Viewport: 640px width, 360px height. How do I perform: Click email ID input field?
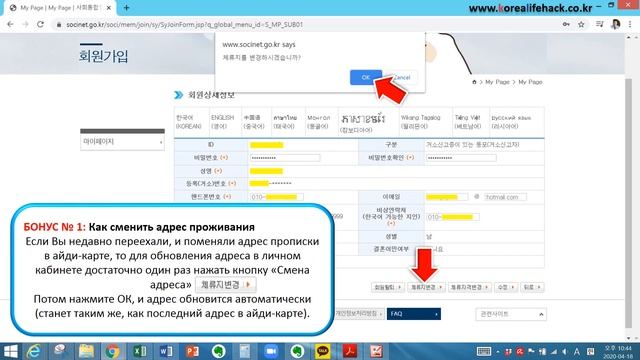(447, 197)
